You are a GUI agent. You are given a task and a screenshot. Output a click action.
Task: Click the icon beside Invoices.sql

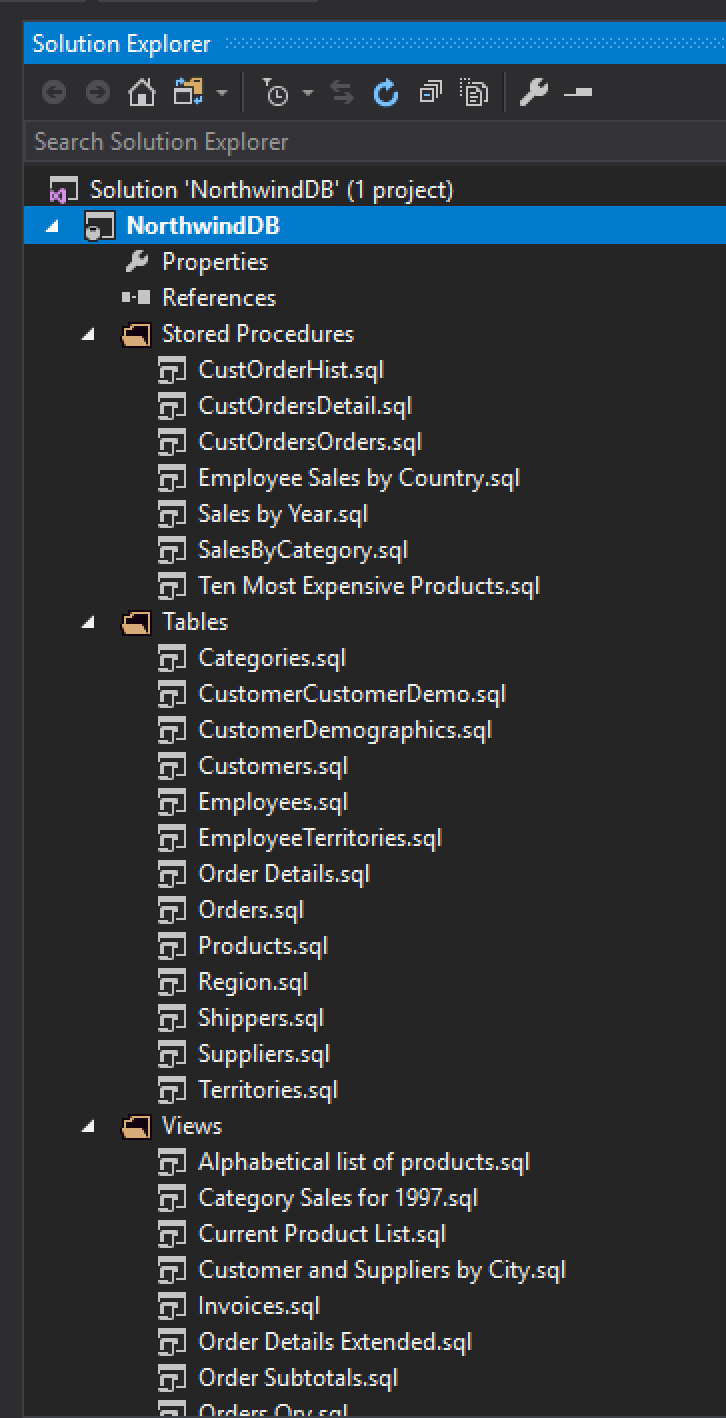[x=172, y=1306]
